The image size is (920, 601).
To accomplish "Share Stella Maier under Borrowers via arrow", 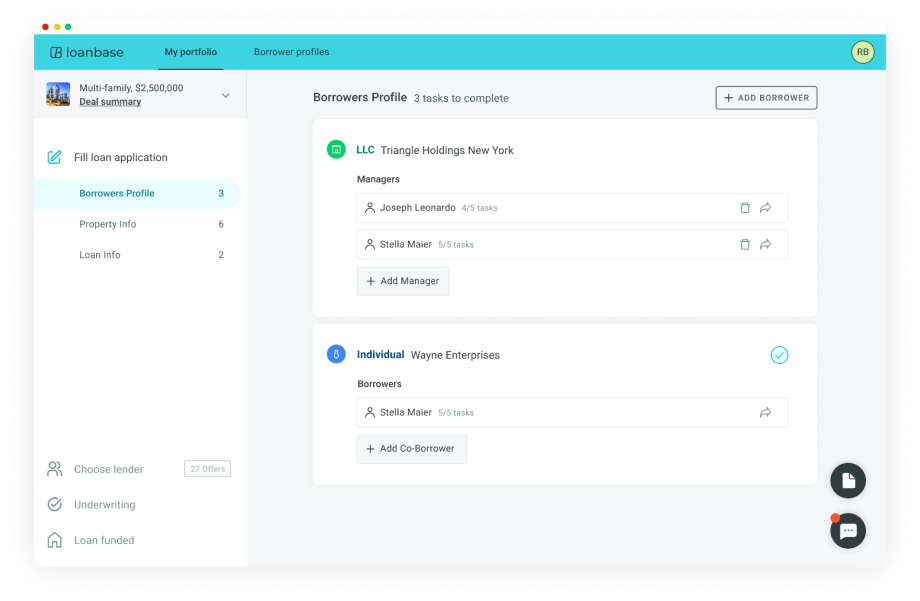I will pyautogui.click(x=766, y=413).
